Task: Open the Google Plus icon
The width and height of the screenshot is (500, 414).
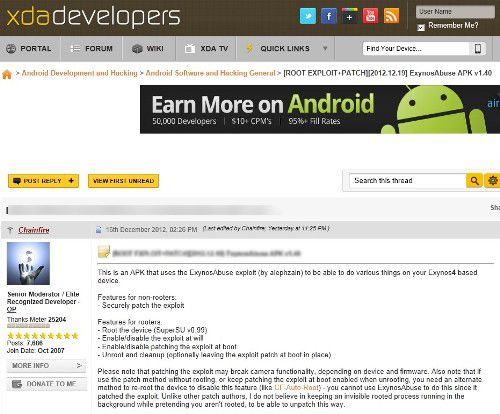Action: 349,16
